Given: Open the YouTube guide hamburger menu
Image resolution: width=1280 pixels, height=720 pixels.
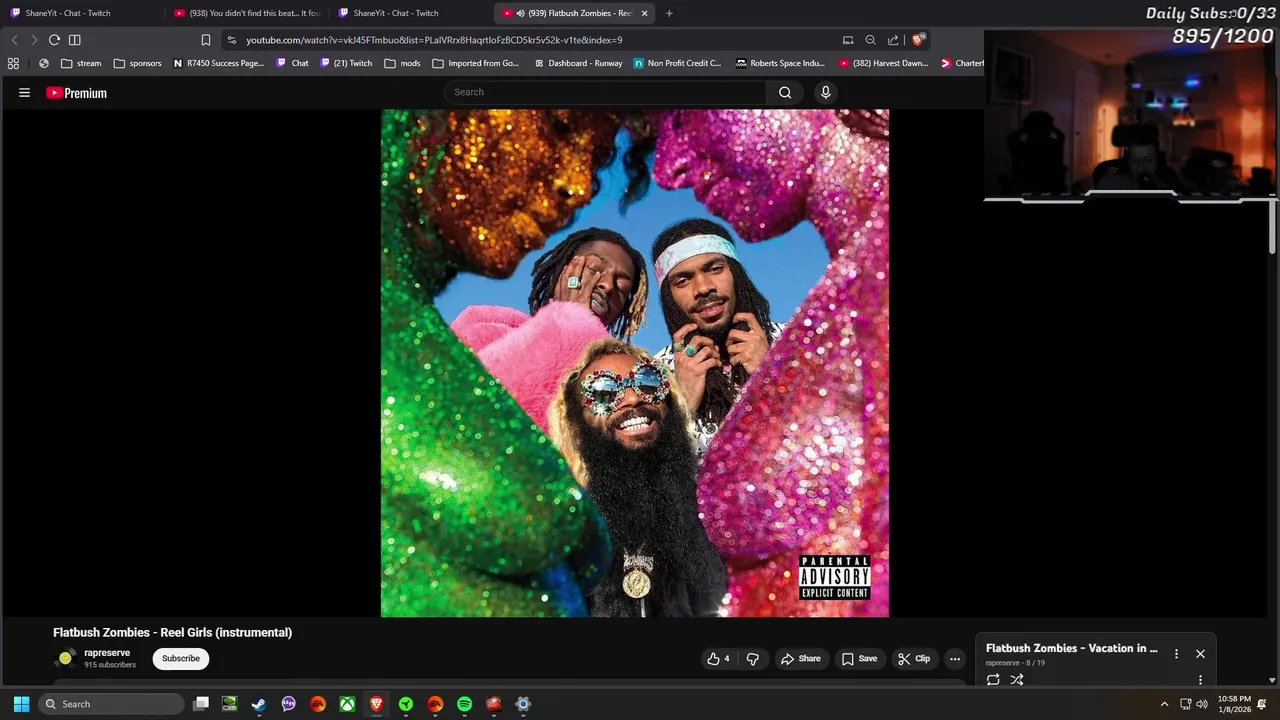Looking at the screenshot, I should click(x=24, y=93).
